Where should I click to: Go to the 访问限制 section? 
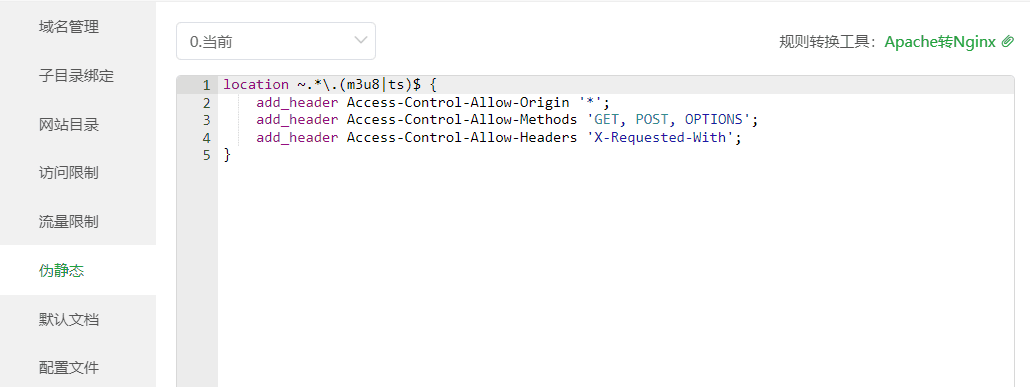coord(69,173)
